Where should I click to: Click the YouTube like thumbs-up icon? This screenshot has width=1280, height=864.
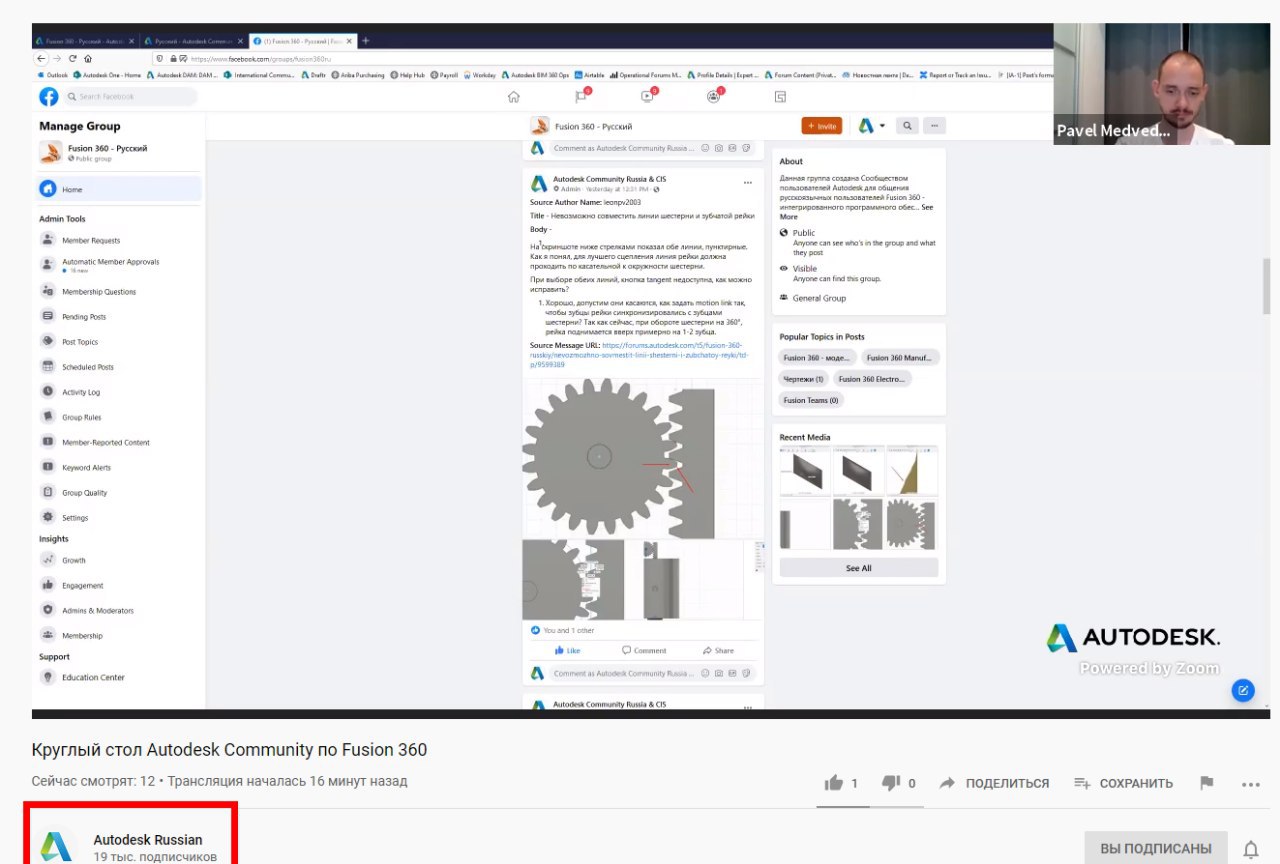point(833,783)
